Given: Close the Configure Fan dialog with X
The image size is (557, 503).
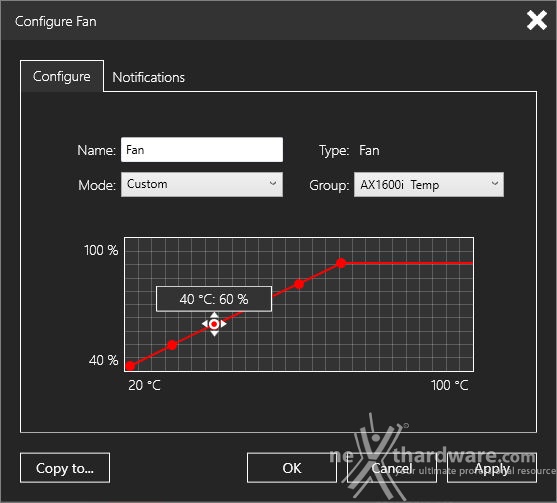Looking at the screenshot, I should pos(537,20).
